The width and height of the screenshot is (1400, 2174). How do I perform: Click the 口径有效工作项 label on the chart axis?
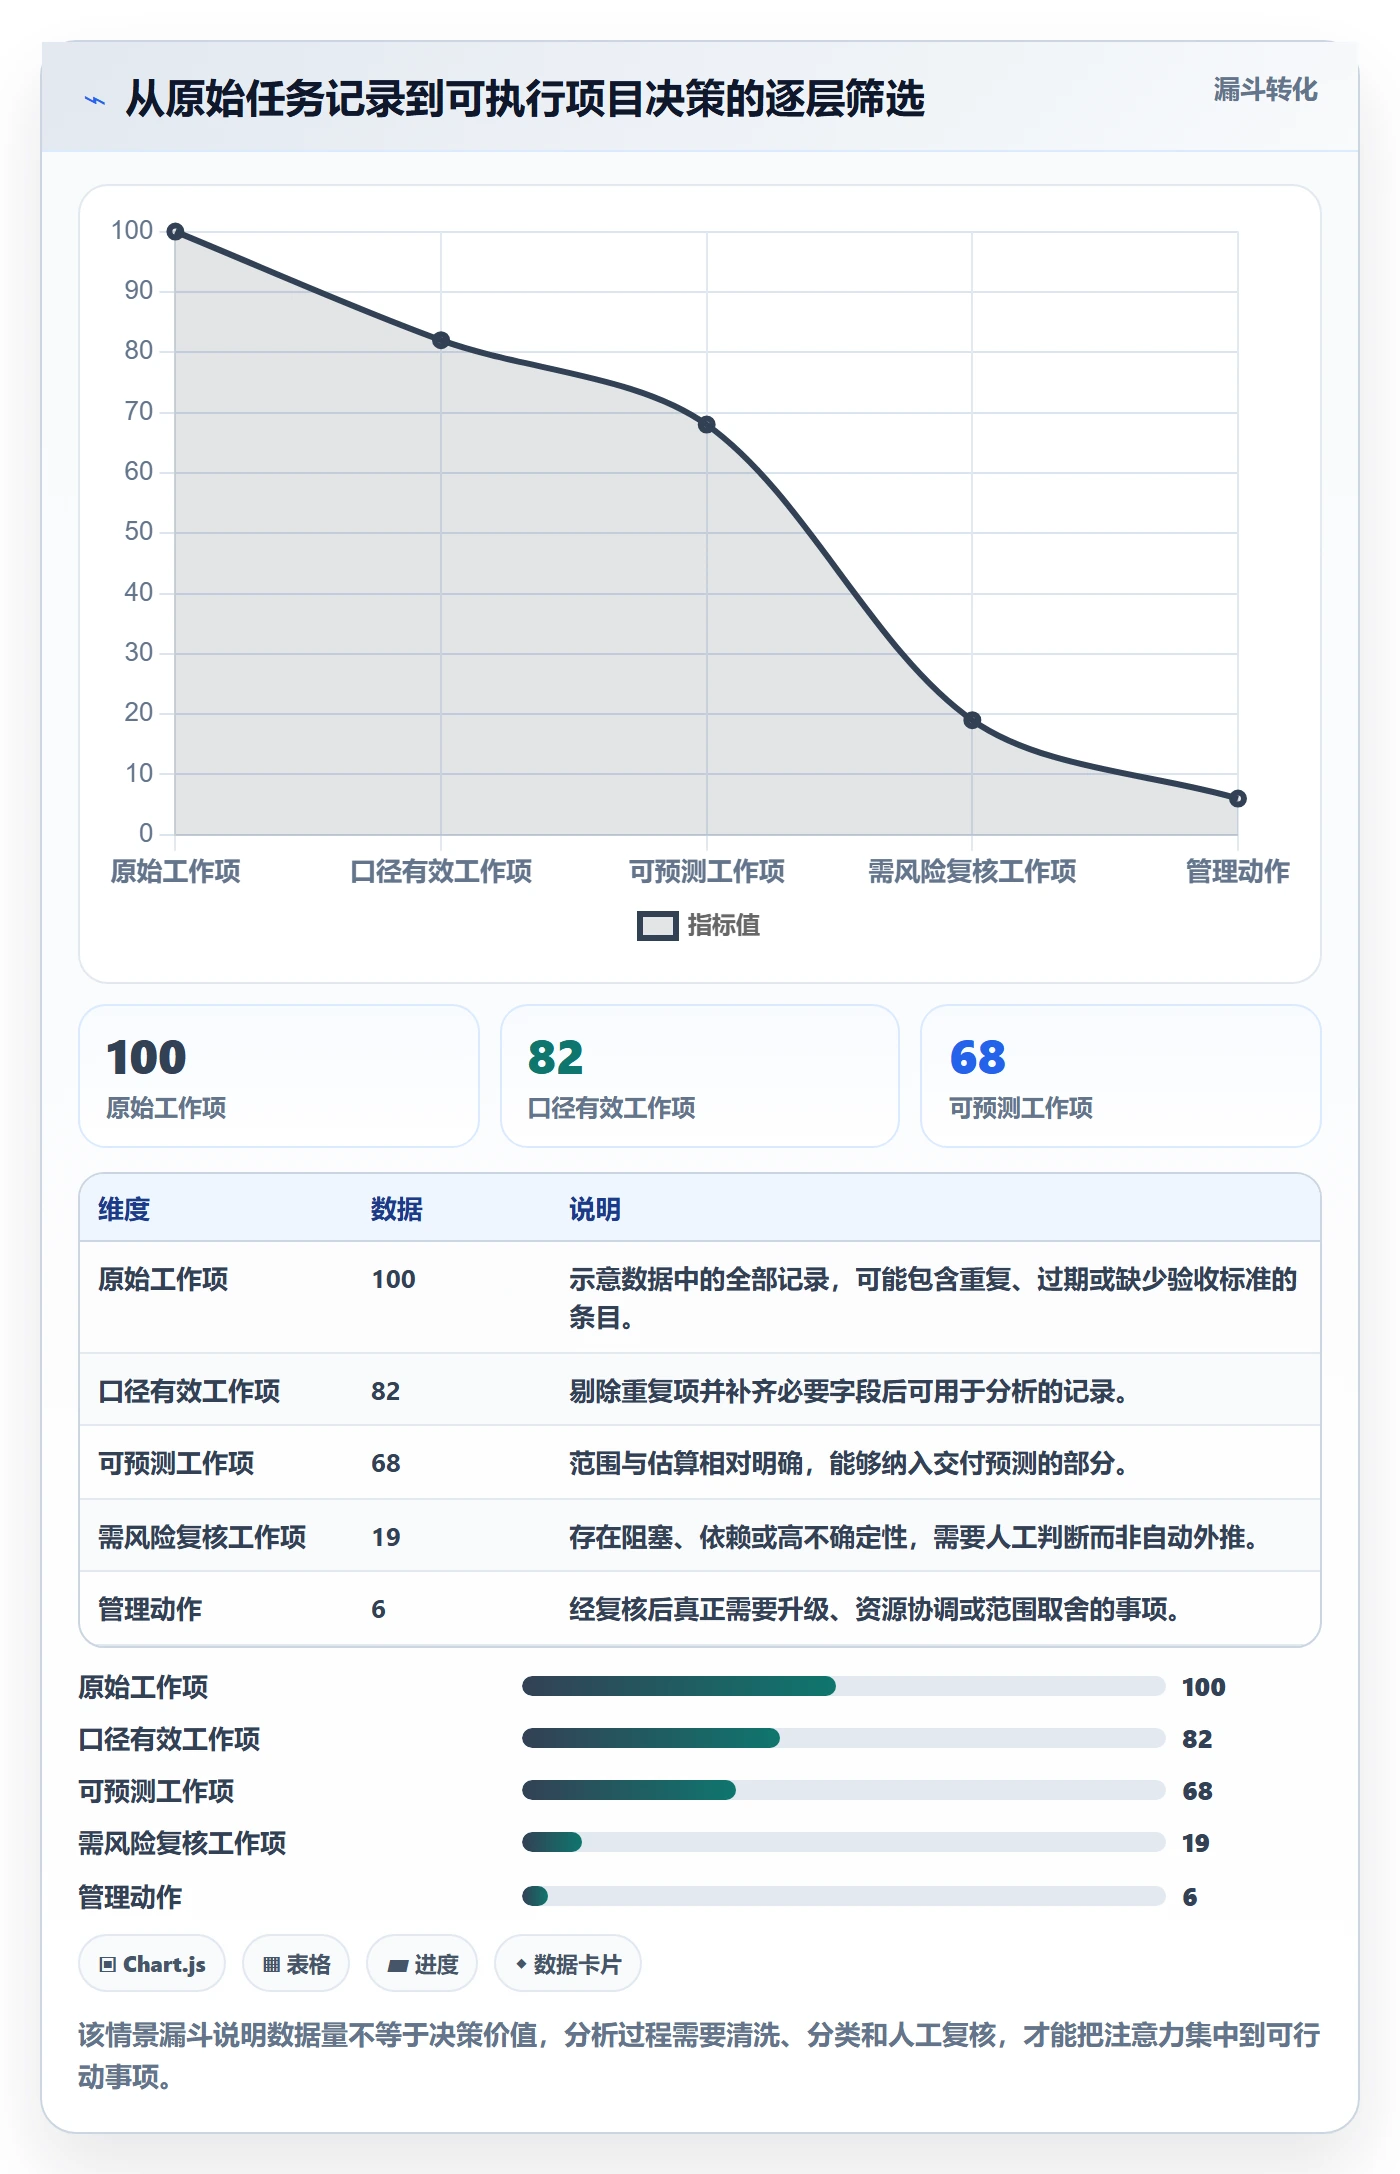[x=441, y=872]
